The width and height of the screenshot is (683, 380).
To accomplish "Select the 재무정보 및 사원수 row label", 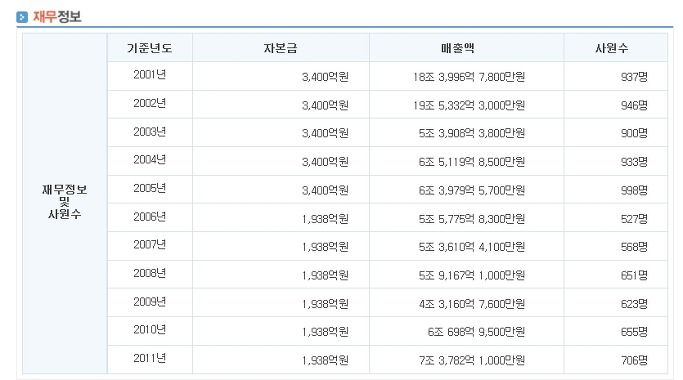I will [x=64, y=202].
